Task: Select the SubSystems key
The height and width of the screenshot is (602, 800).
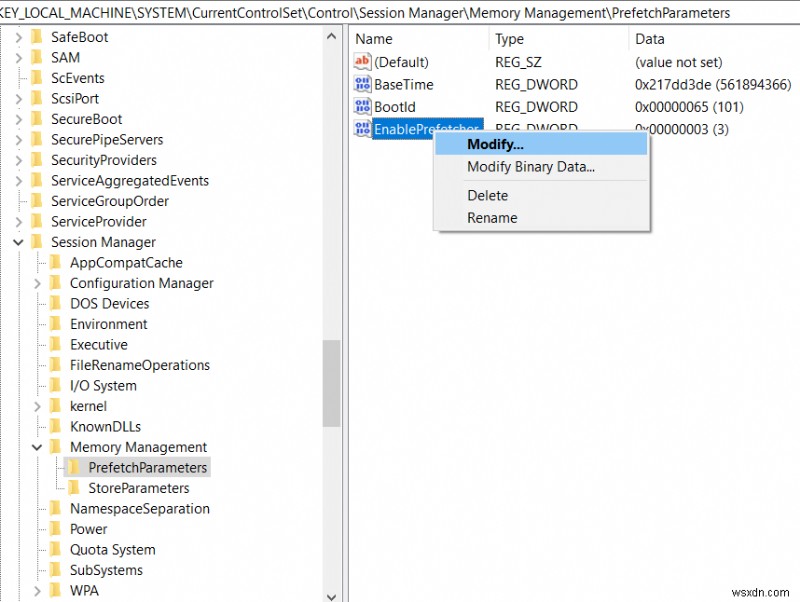Action: pos(106,570)
